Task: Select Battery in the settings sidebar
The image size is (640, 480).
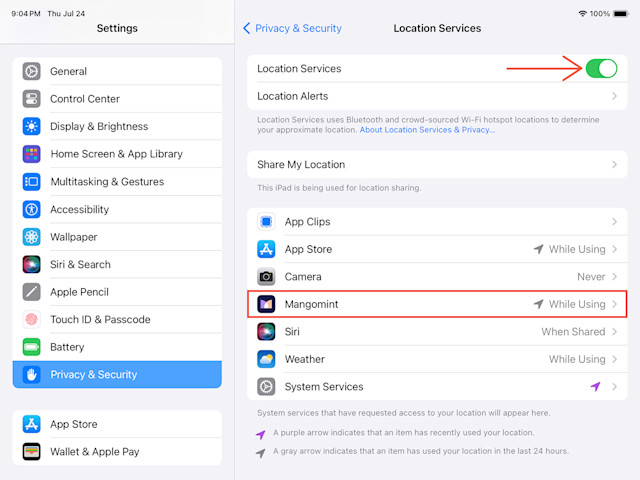Action: click(x=117, y=347)
